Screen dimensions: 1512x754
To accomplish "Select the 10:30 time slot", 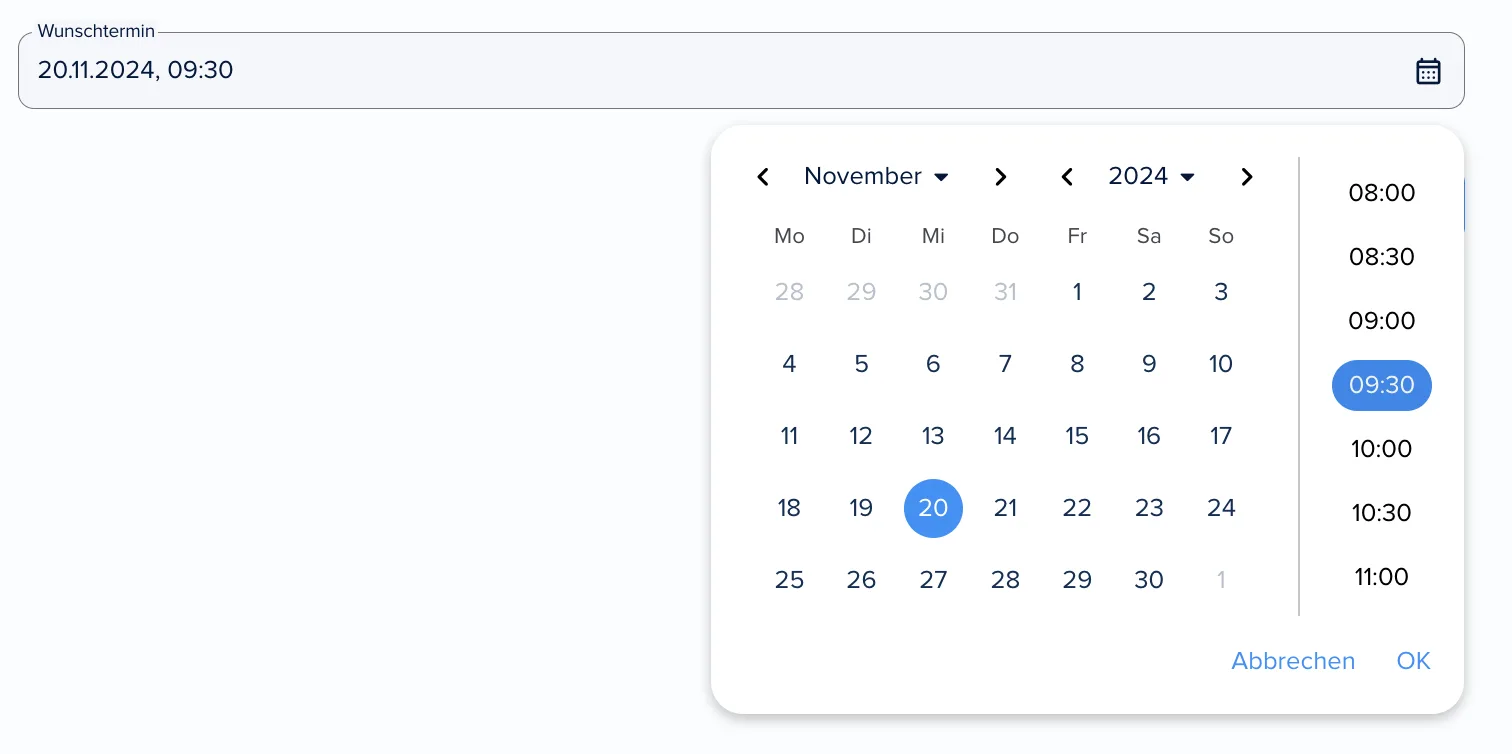I will coord(1382,513).
